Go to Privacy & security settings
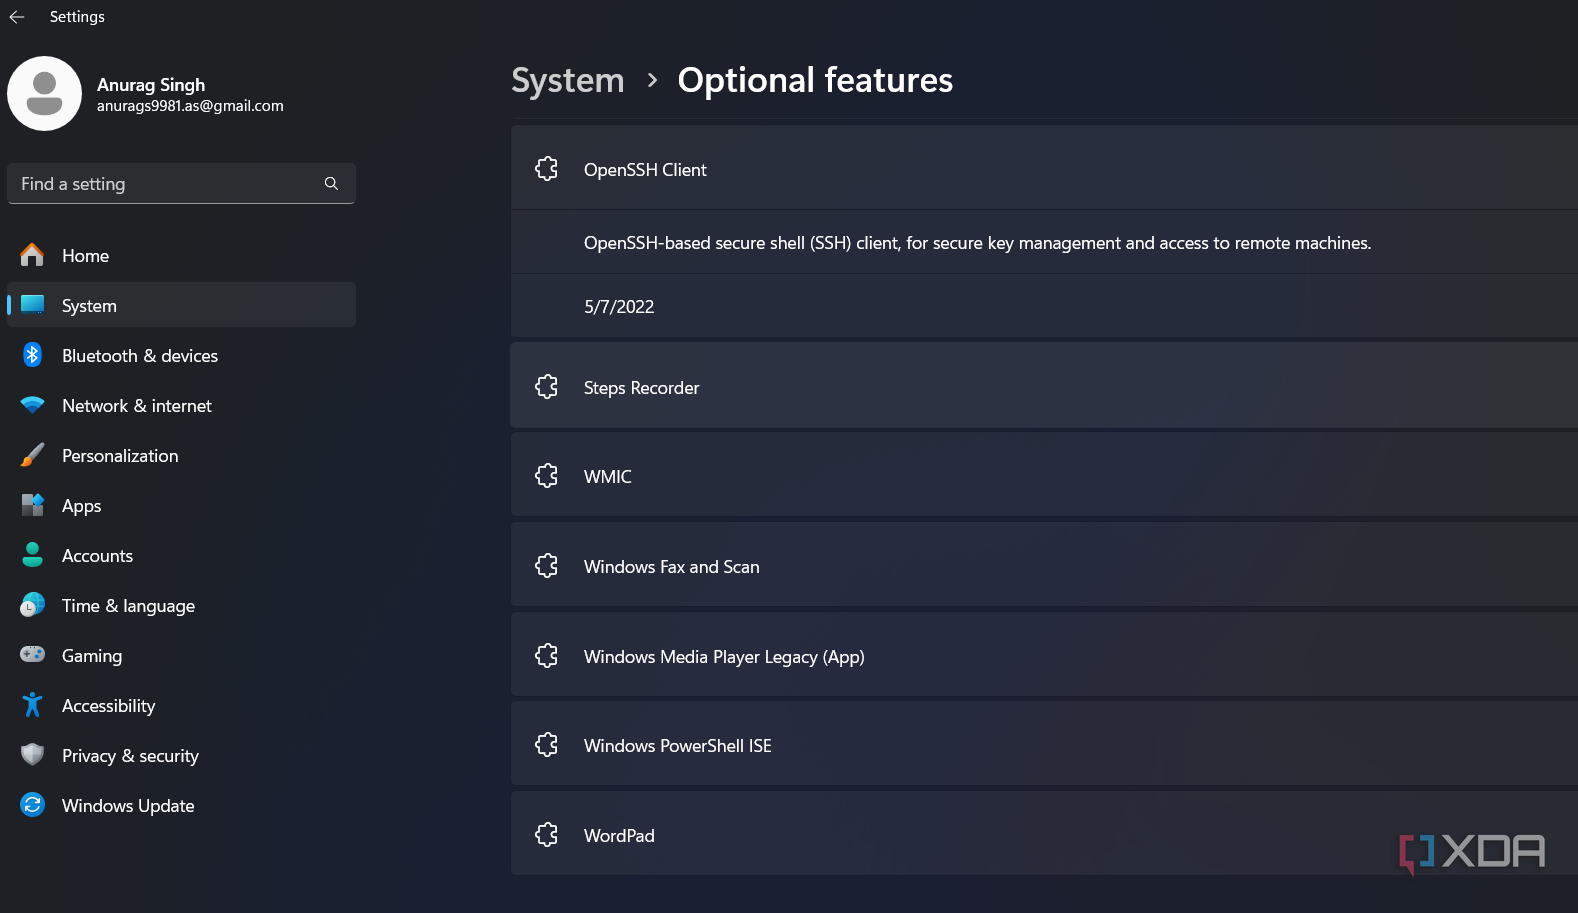Viewport: 1578px width, 913px height. coord(181,755)
